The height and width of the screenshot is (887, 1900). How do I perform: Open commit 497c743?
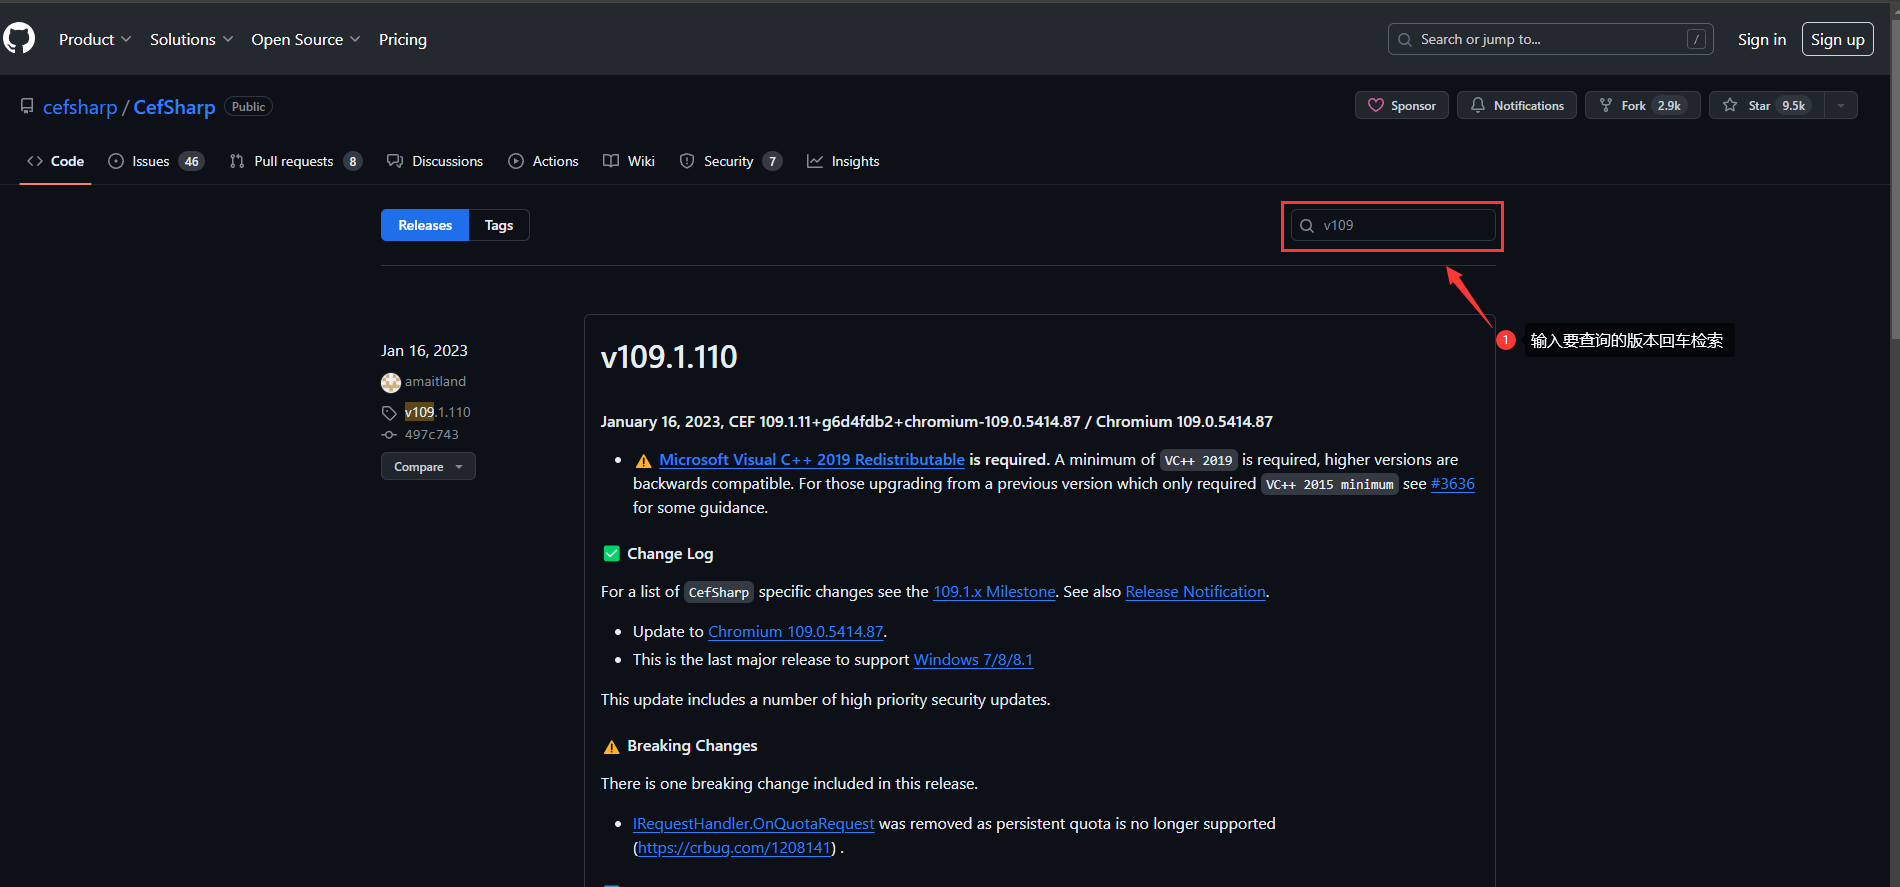pyautogui.click(x=431, y=435)
